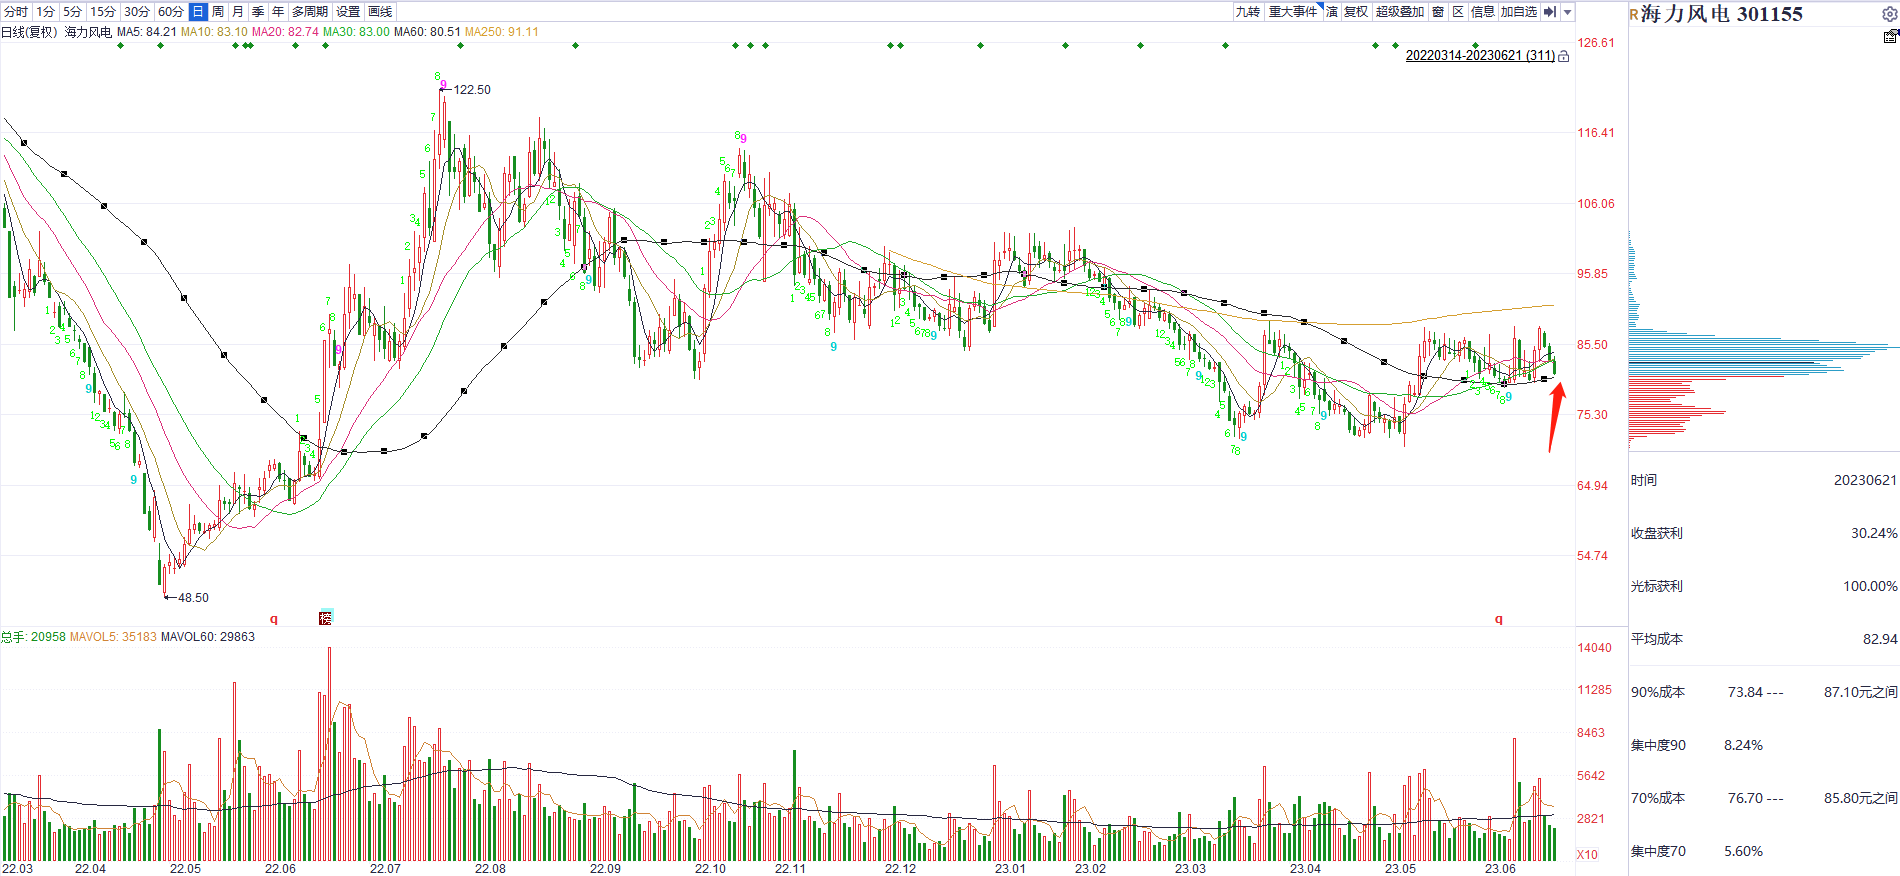Switch to the 季 quarterly chart tab

point(258,12)
